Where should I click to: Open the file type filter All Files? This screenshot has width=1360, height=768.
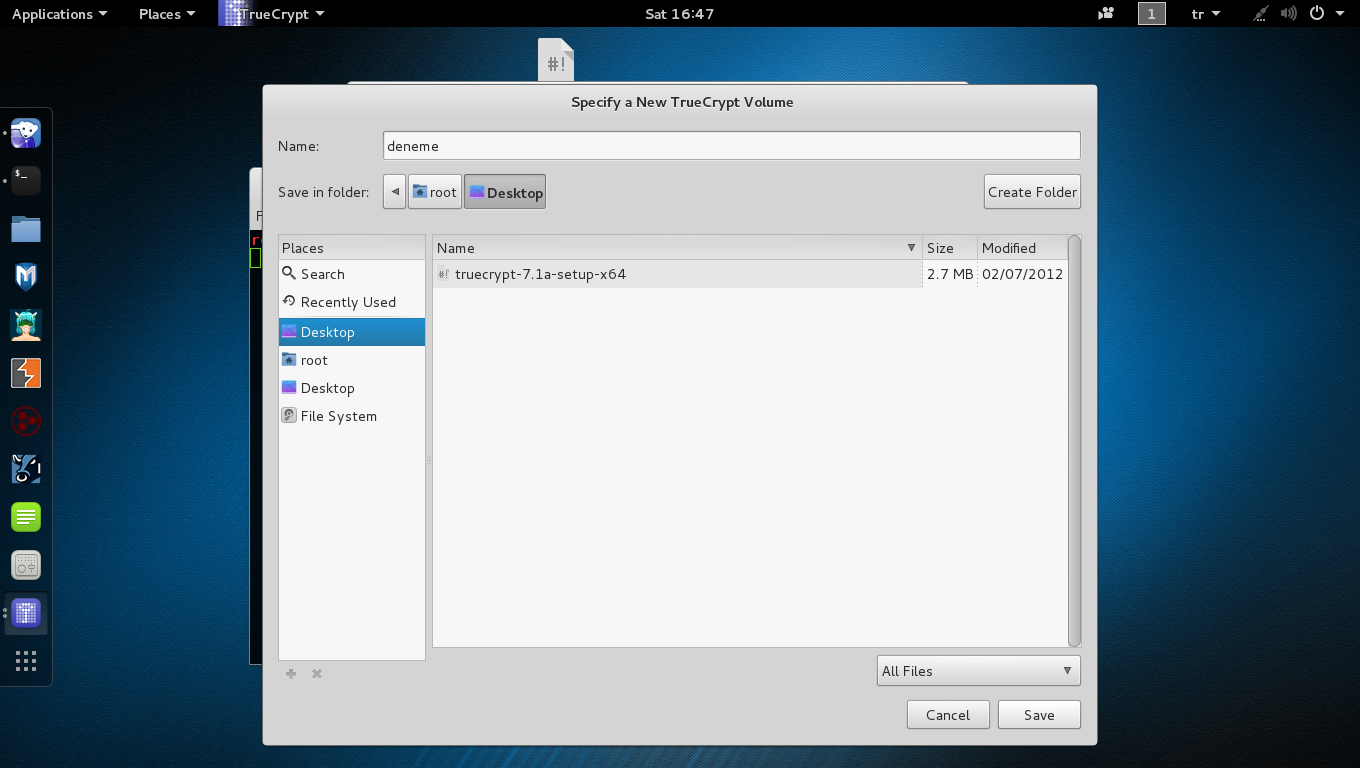click(977, 671)
